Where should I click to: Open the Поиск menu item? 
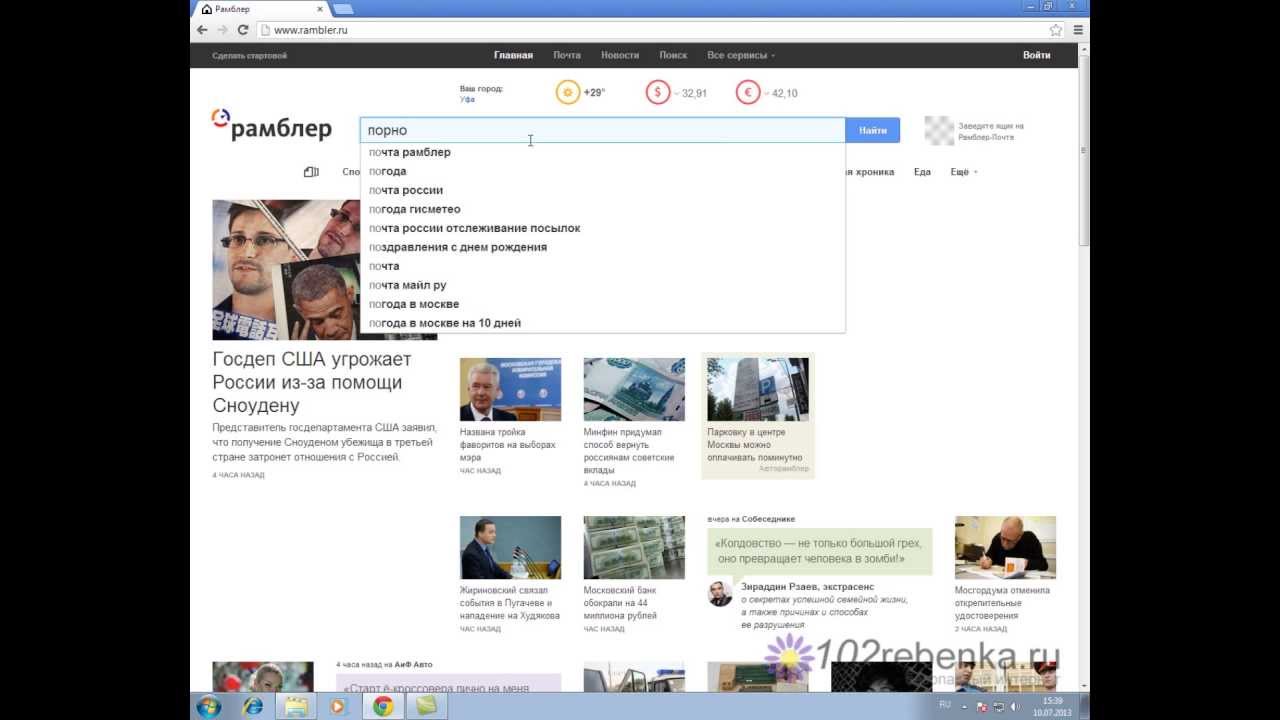point(673,55)
